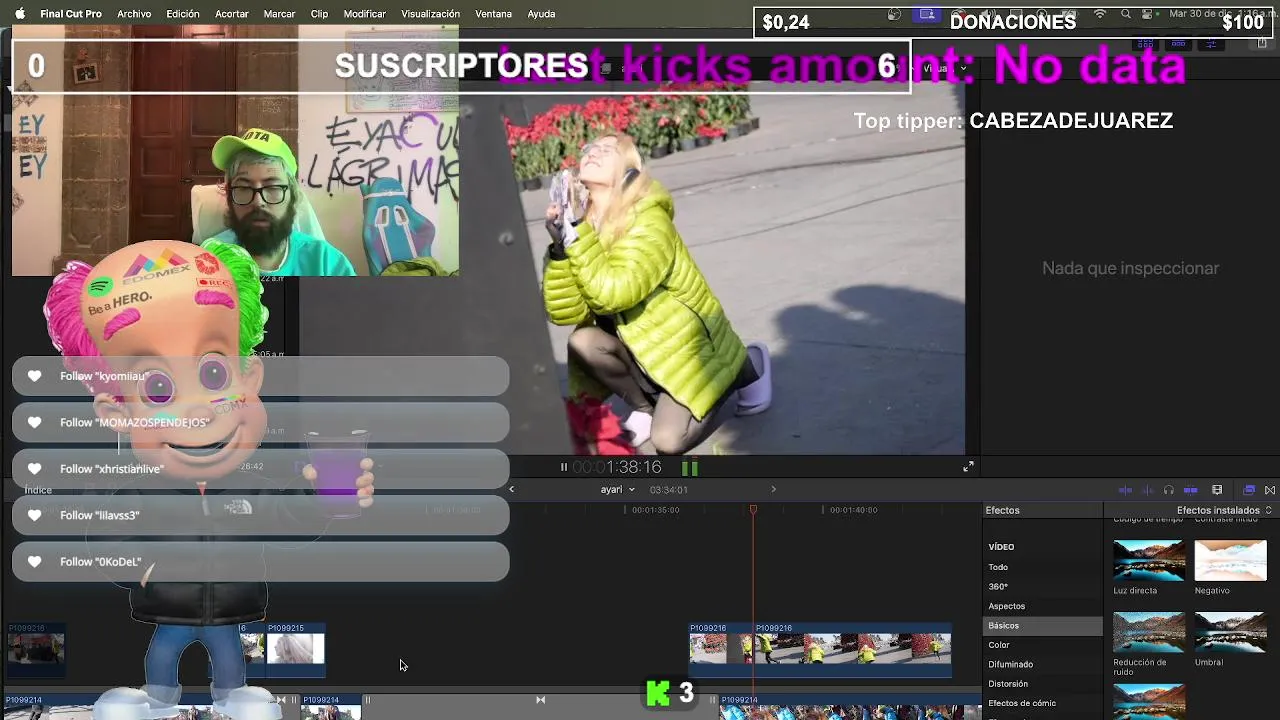Select Efectos de cómic category
1280x720 pixels.
click(x=1022, y=703)
